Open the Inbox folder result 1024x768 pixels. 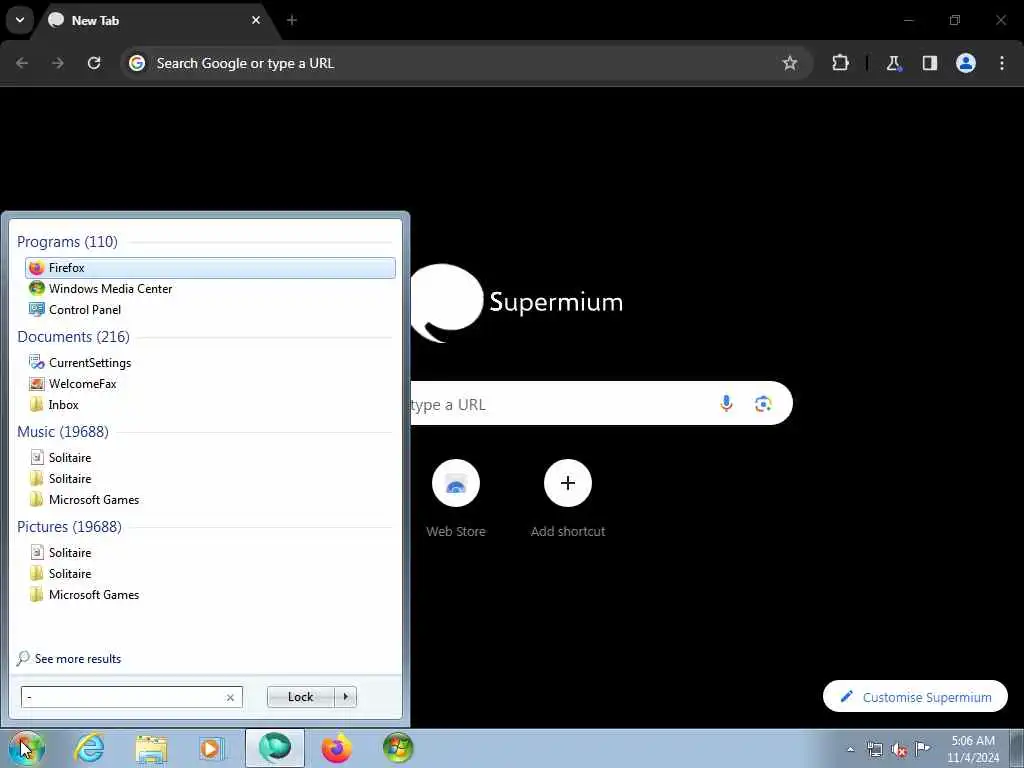point(210,404)
